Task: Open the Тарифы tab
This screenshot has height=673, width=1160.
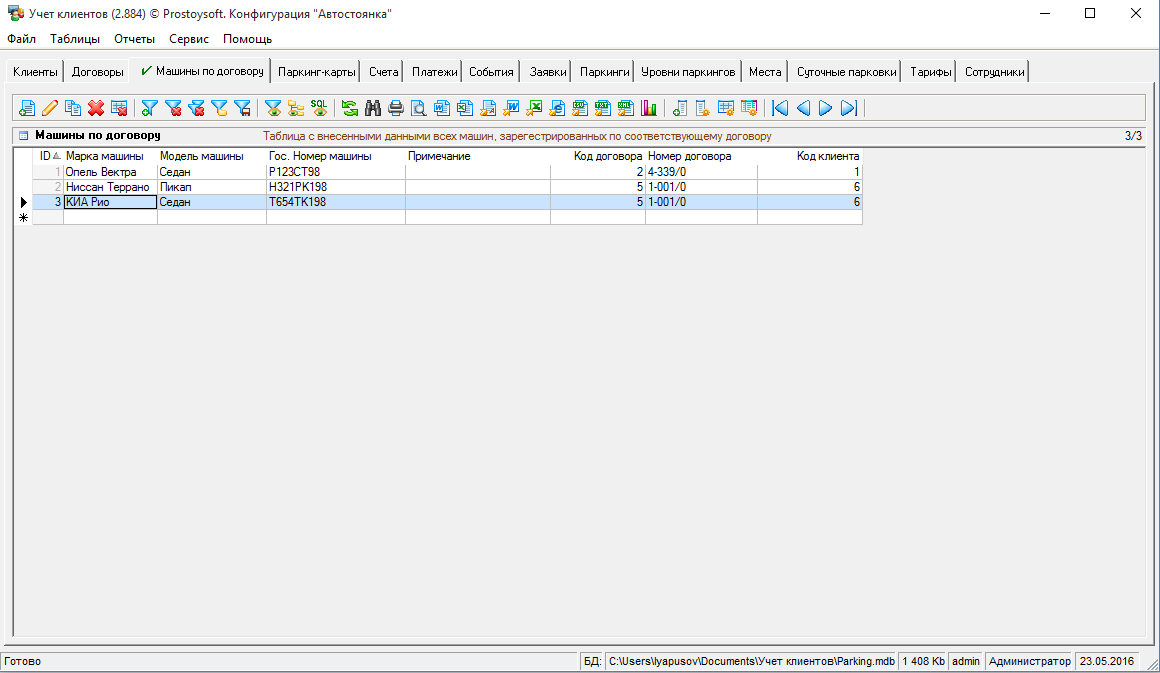Action: pos(930,72)
